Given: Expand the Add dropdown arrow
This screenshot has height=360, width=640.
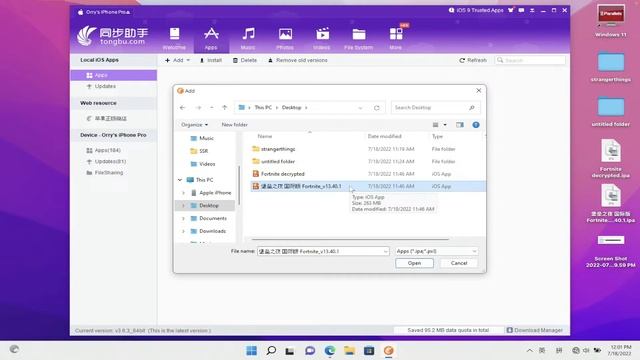Looking at the screenshot, I should [188, 60].
